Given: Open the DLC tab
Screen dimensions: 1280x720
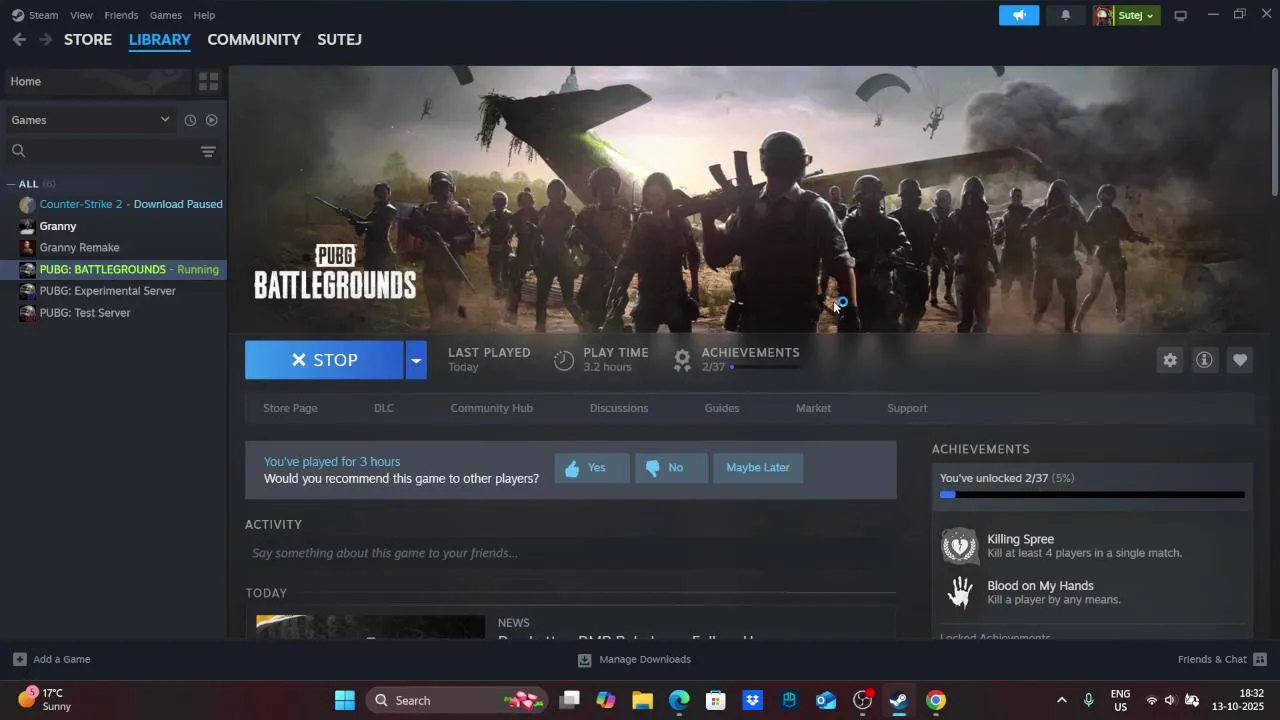Looking at the screenshot, I should pyautogui.click(x=384, y=408).
